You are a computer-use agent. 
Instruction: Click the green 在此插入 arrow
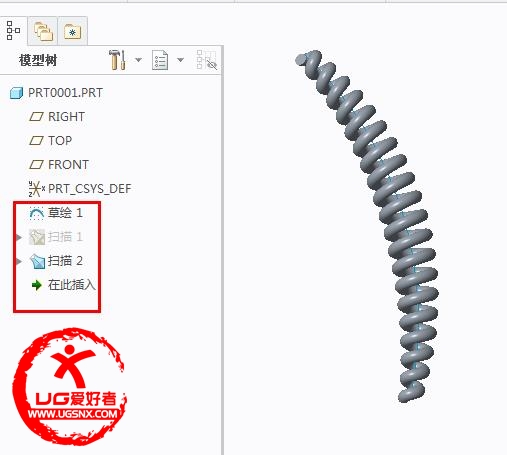tap(37, 285)
